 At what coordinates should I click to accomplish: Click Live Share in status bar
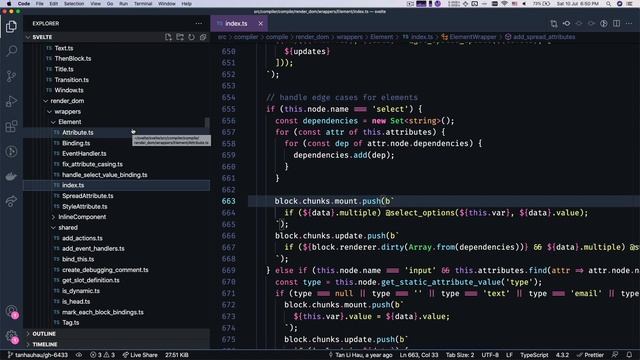140,355
